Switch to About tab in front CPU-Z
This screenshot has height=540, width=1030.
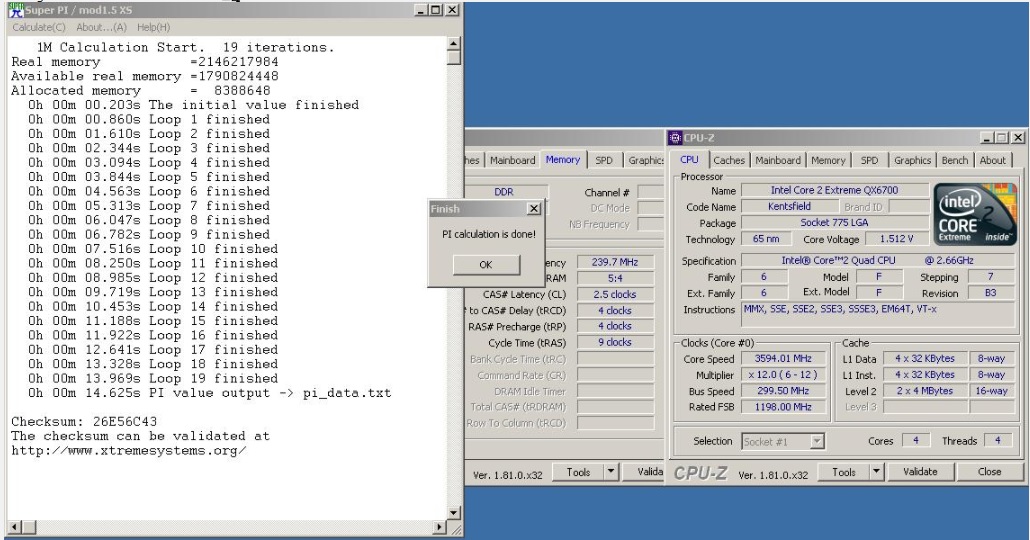(x=993, y=160)
